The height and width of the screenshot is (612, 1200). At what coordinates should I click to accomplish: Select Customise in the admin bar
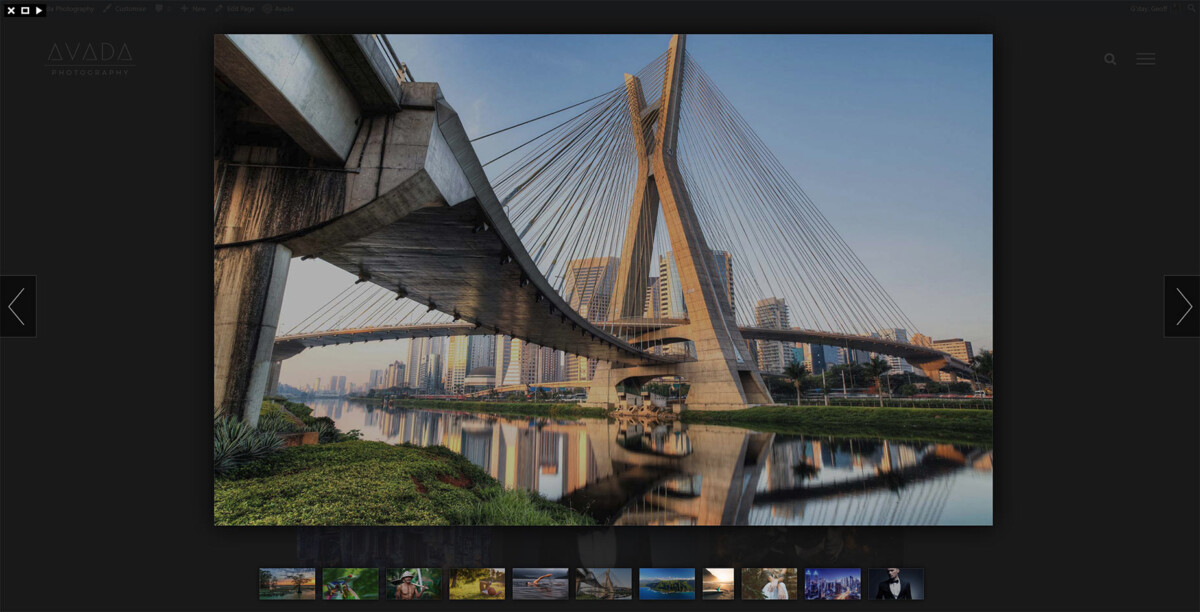click(x=127, y=8)
